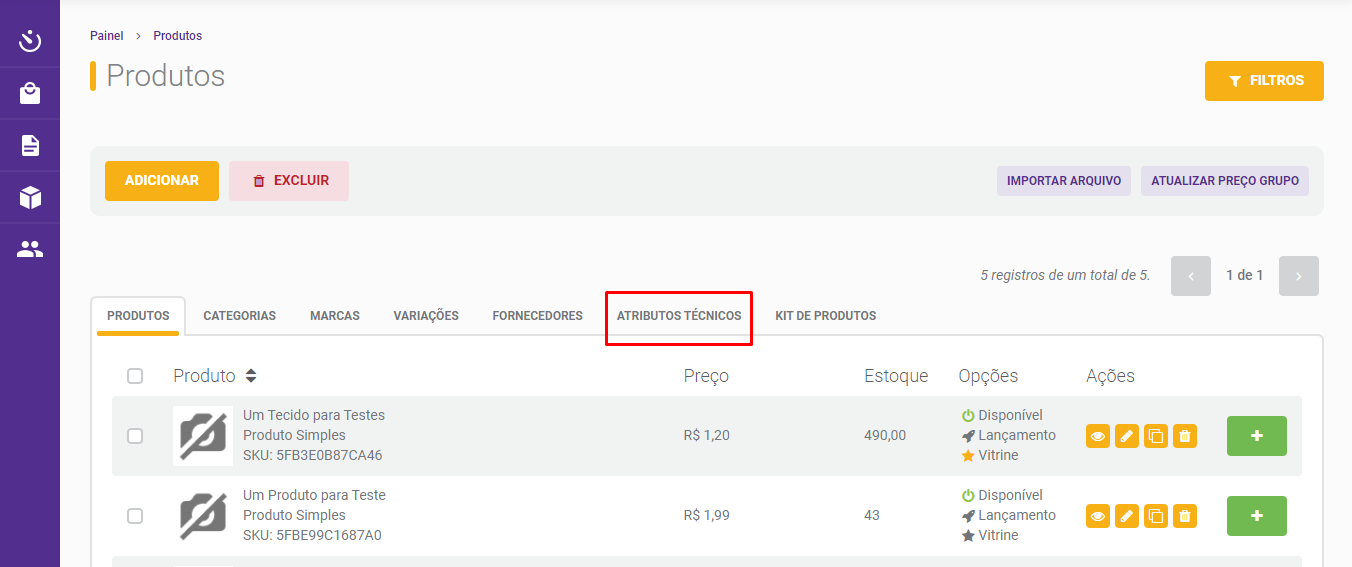This screenshot has height=567, width=1352.
Task: Select the Importar Arquivo button
Action: point(1064,181)
